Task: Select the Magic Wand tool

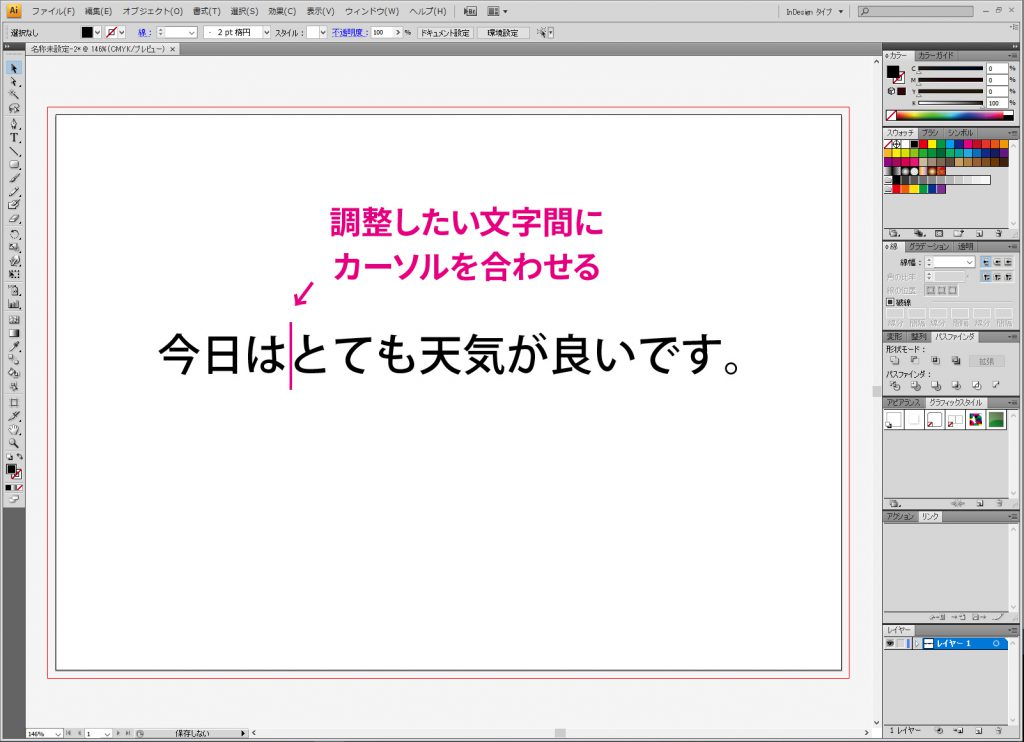Action: pyautogui.click(x=14, y=95)
